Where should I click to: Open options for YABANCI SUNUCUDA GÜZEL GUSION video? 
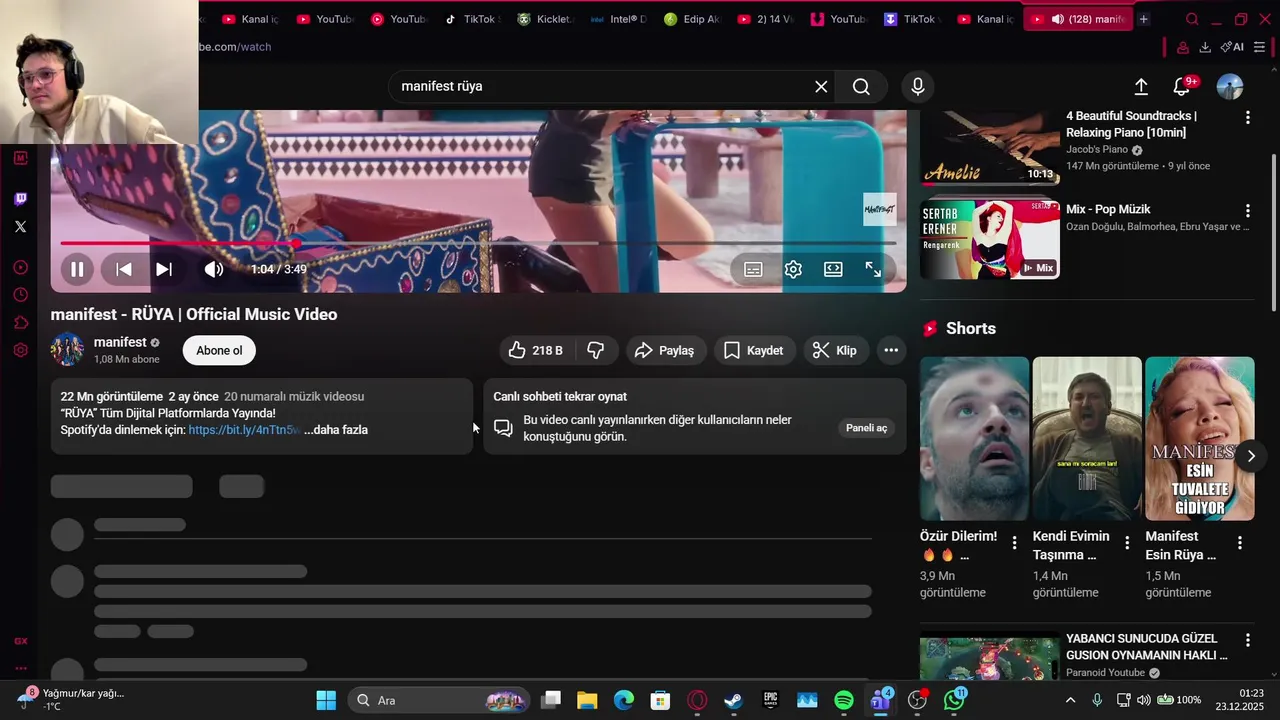pyautogui.click(x=1247, y=640)
